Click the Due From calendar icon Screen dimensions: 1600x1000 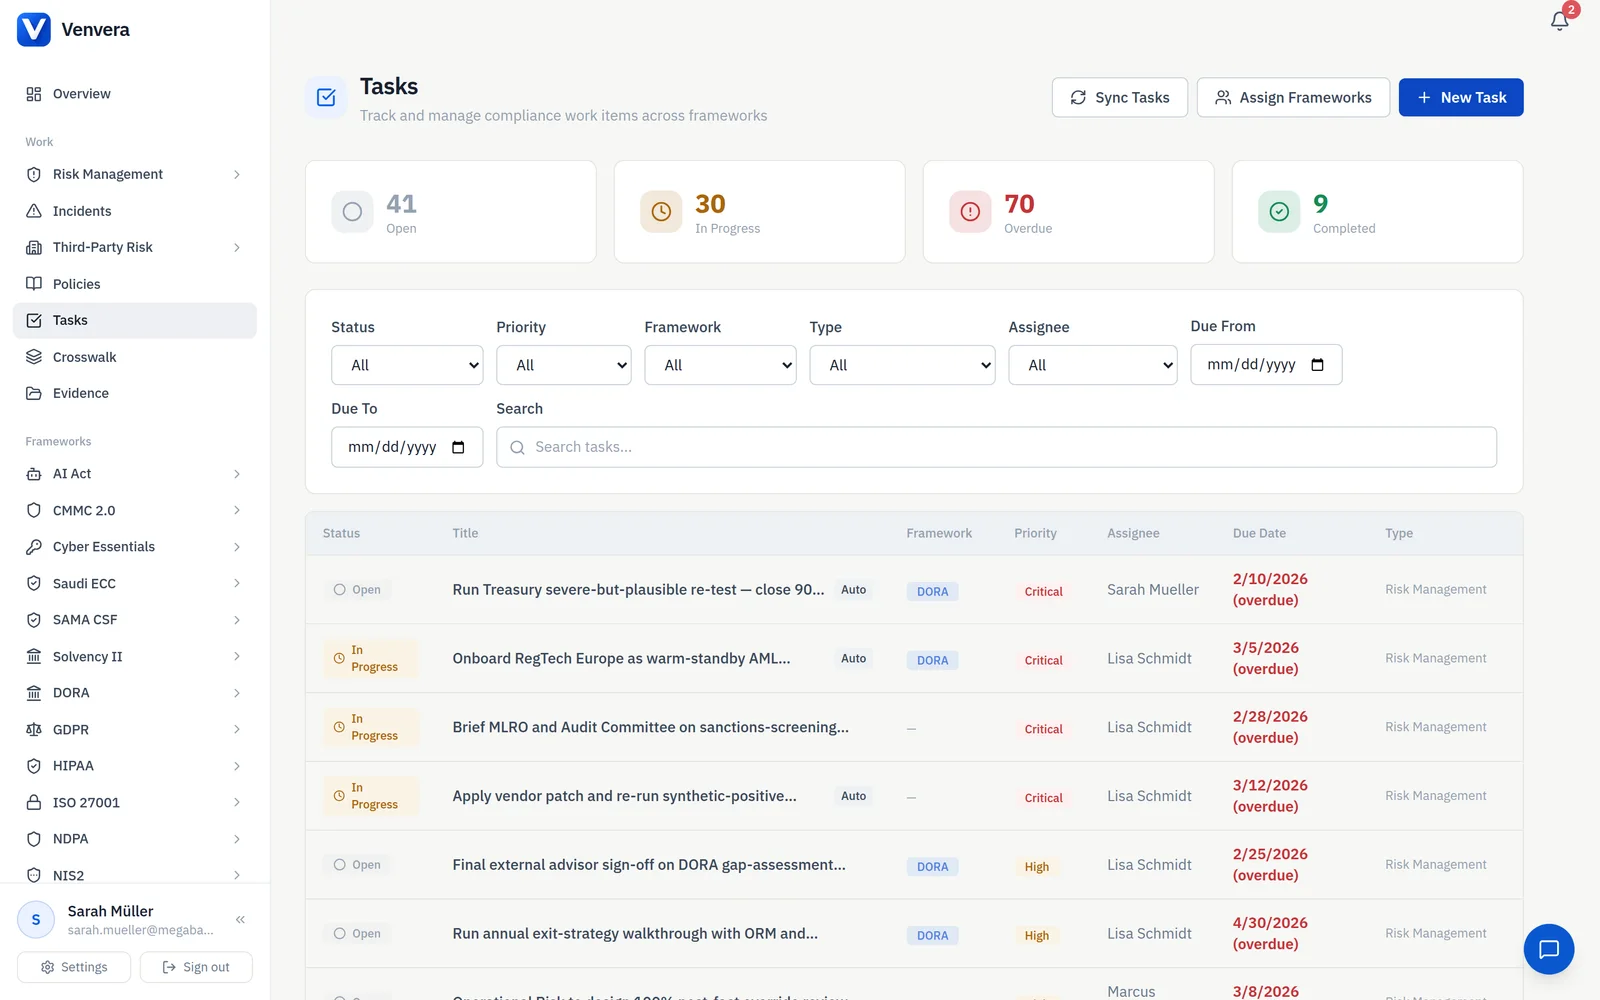point(1317,365)
